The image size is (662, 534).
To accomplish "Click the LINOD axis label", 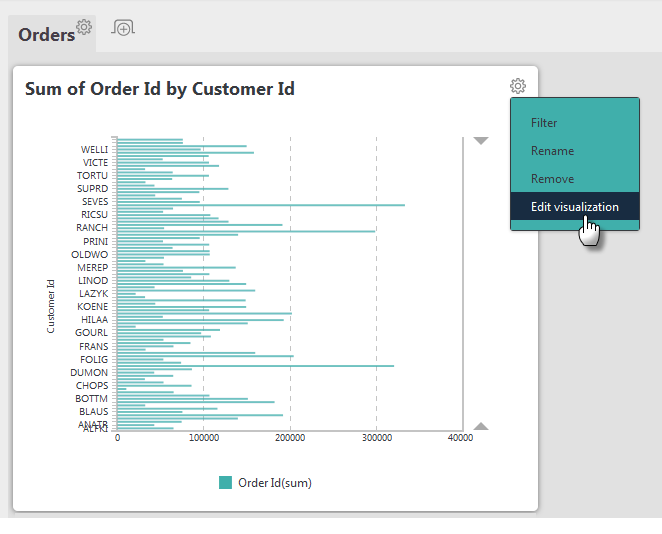I will [93, 280].
